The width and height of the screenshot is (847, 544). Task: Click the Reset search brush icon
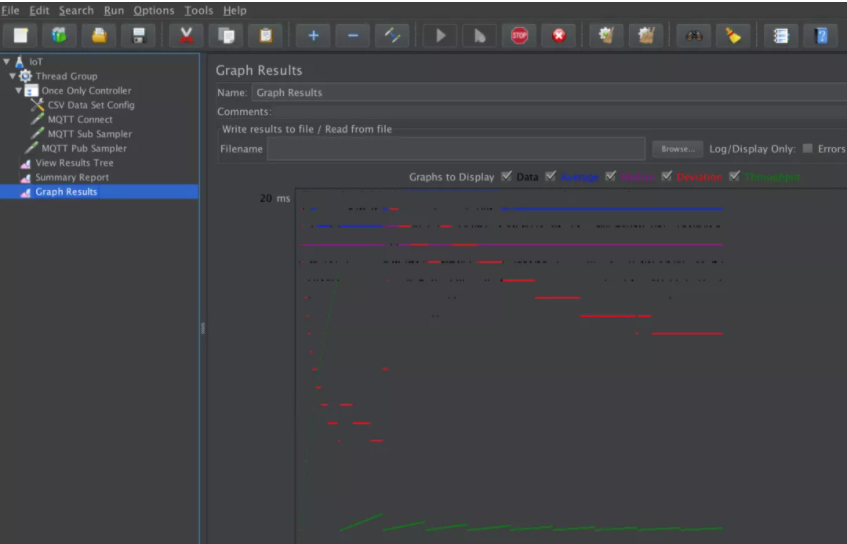coord(733,36)
